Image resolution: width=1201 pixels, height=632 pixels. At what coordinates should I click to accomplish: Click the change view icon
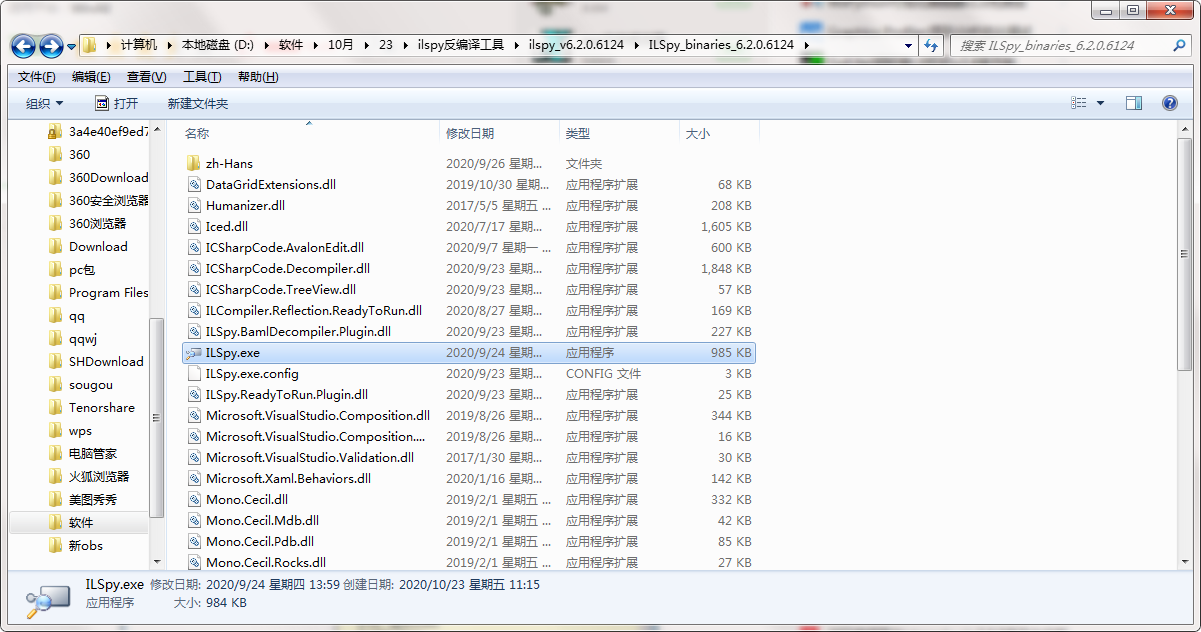[1079, 103]
